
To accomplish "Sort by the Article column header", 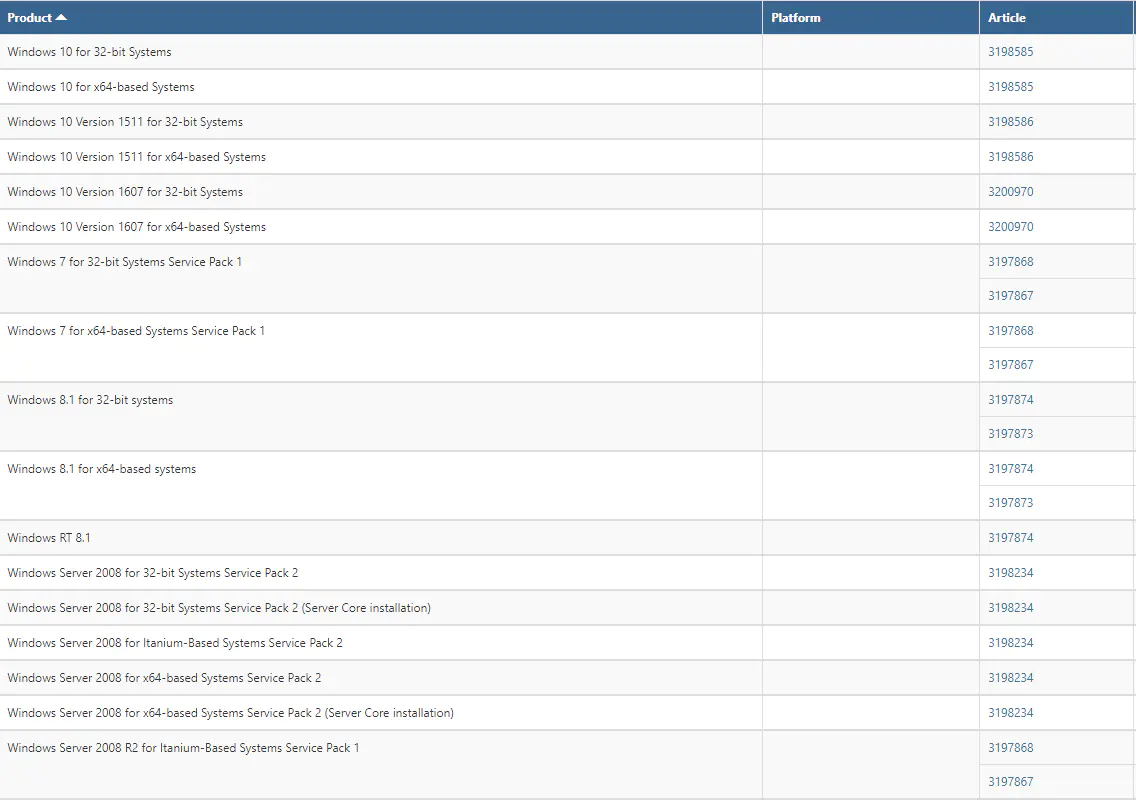I will point(1007,17).
